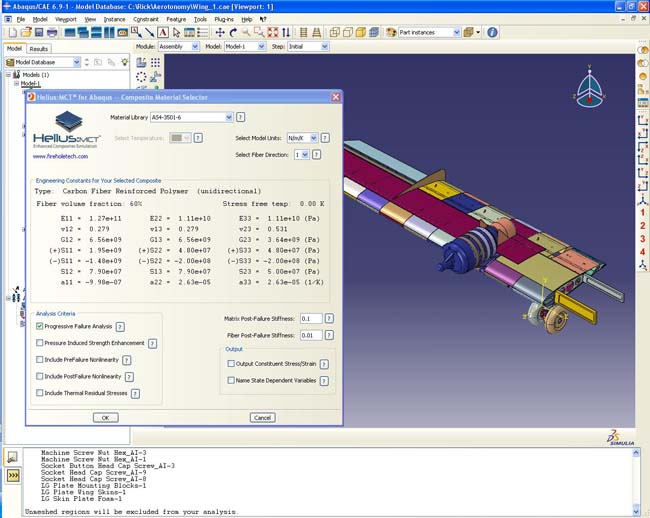The image size is (650, 518).
Task: Open the Model dropdown showing Model-1
Action: click(262, 46)
